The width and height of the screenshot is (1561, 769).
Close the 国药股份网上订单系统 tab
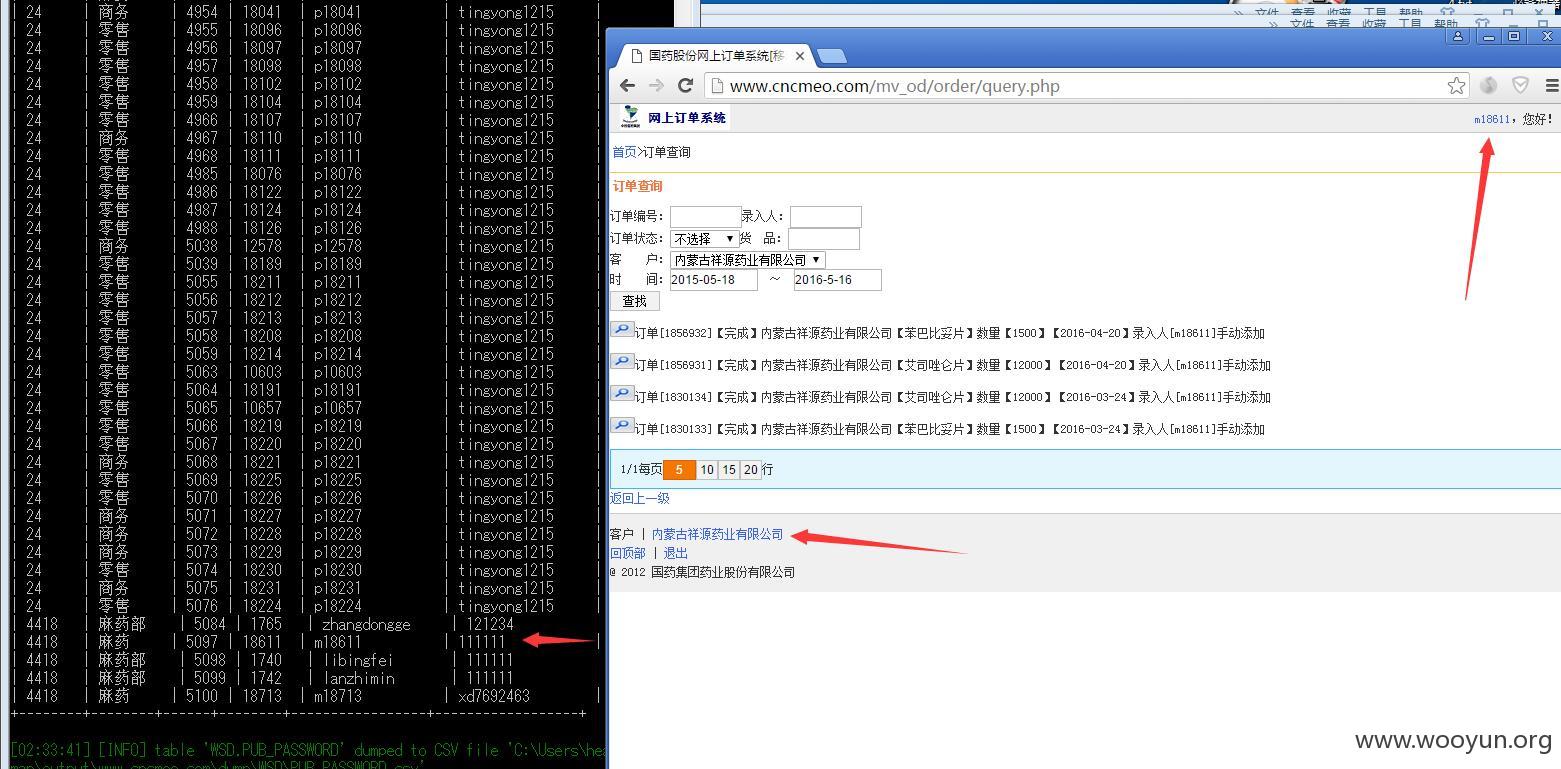coord(799,56)
